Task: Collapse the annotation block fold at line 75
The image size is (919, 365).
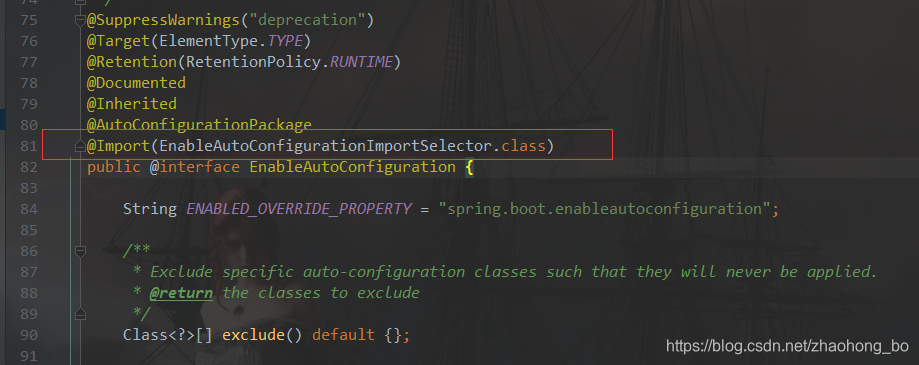Action: [x=80, y=21]
